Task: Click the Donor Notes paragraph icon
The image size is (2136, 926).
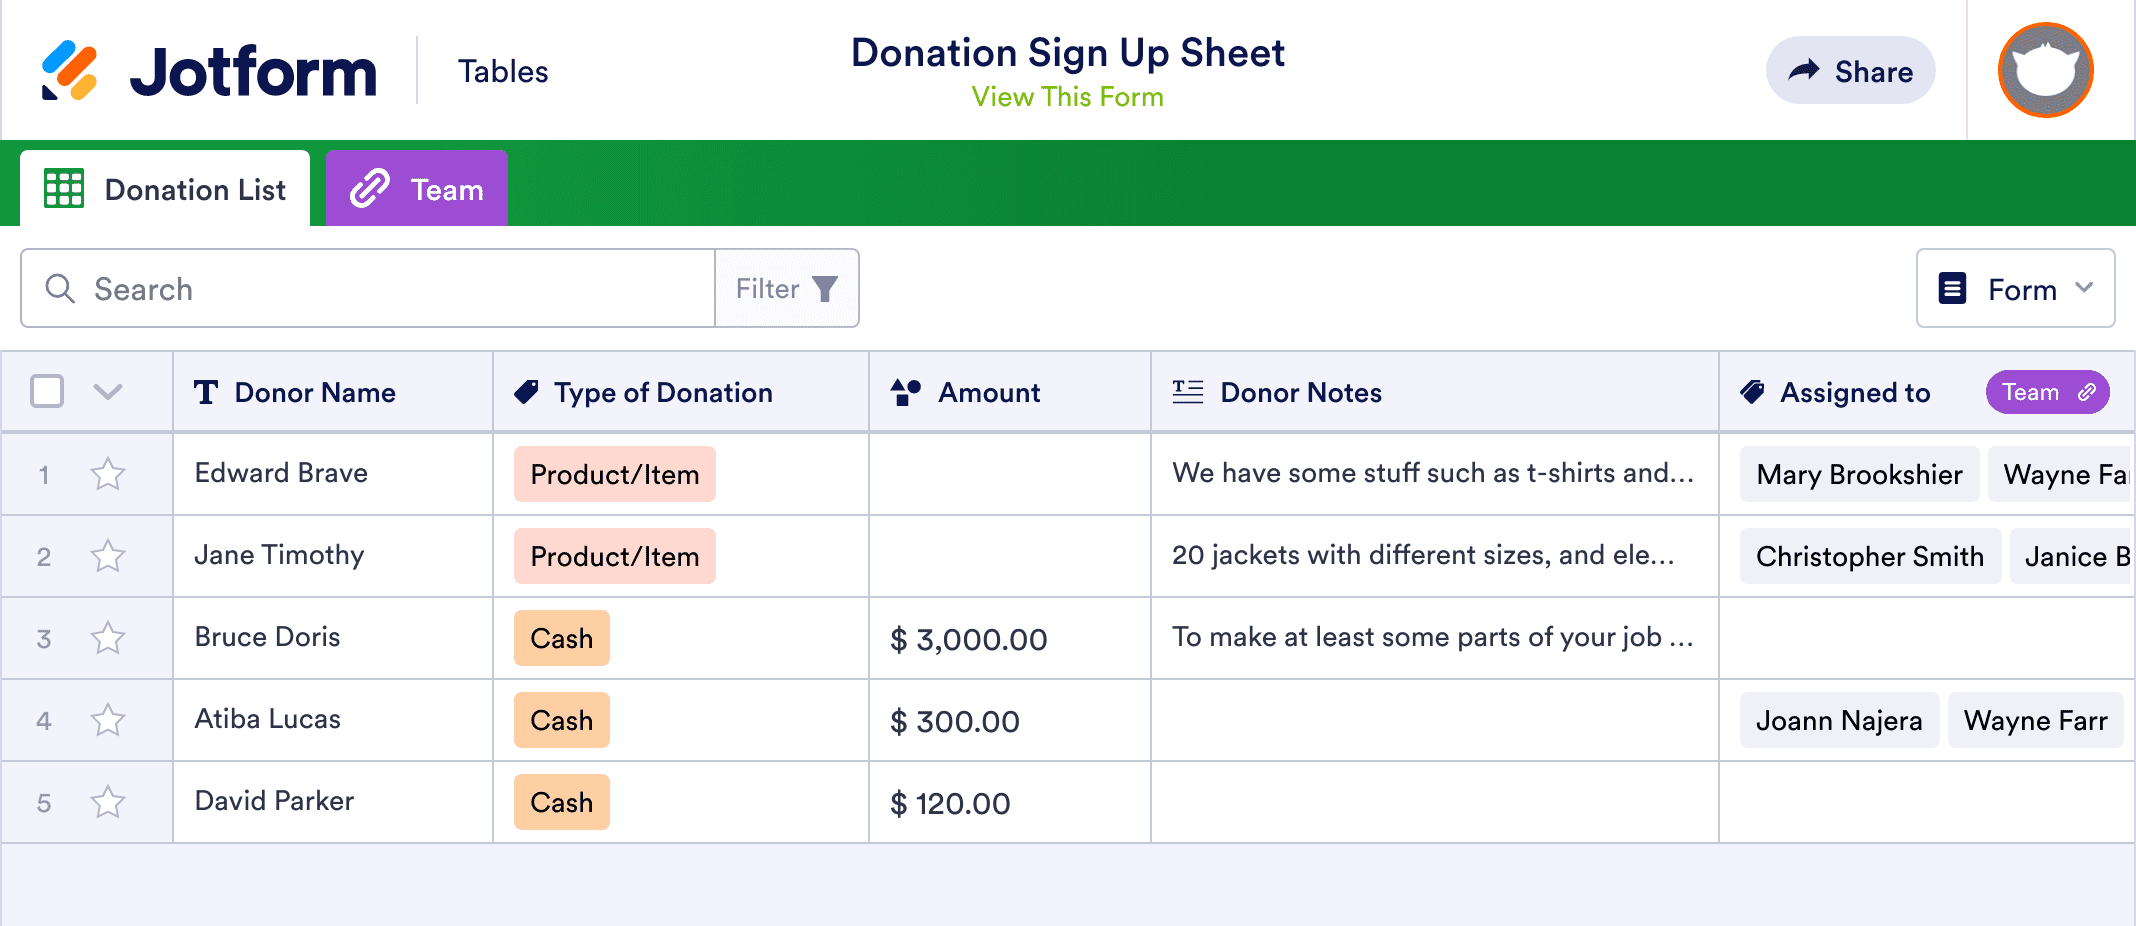Action: pos(1187,393)
